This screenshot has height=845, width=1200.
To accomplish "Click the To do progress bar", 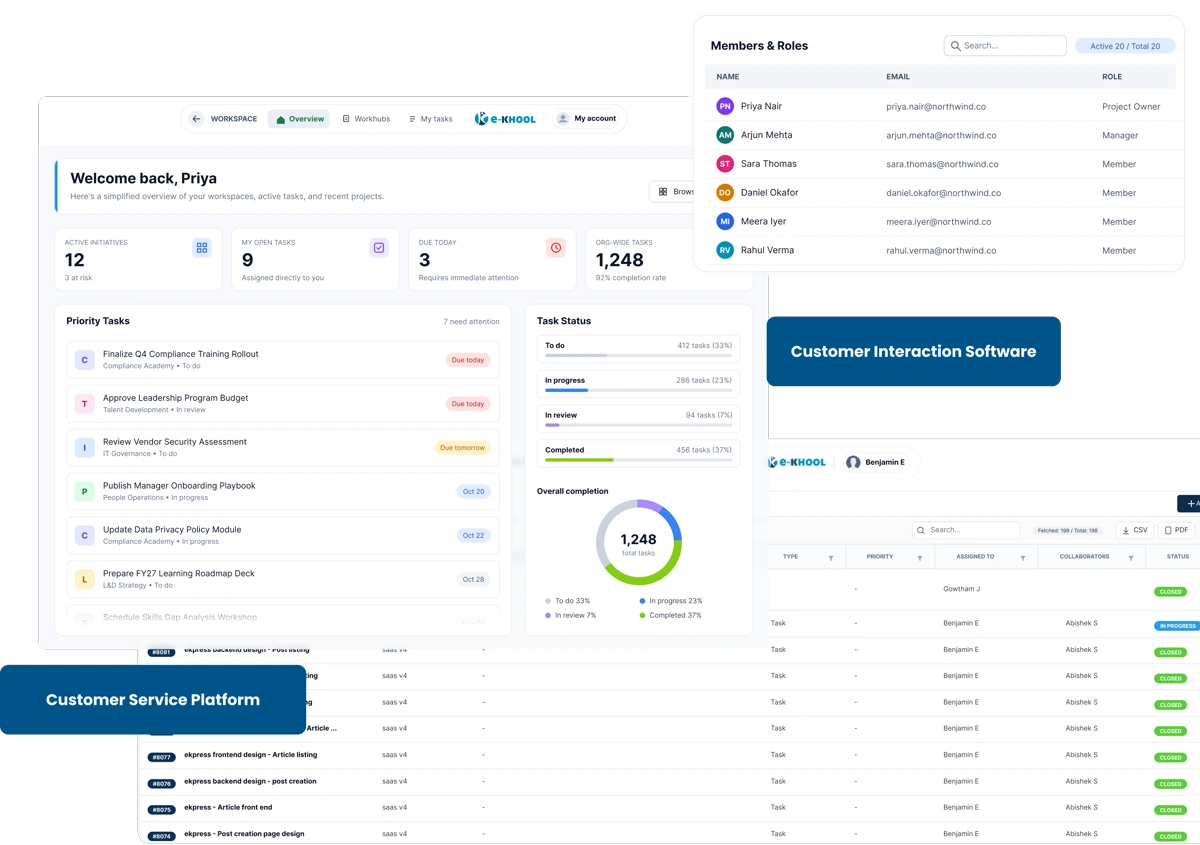I will point(638,355).
